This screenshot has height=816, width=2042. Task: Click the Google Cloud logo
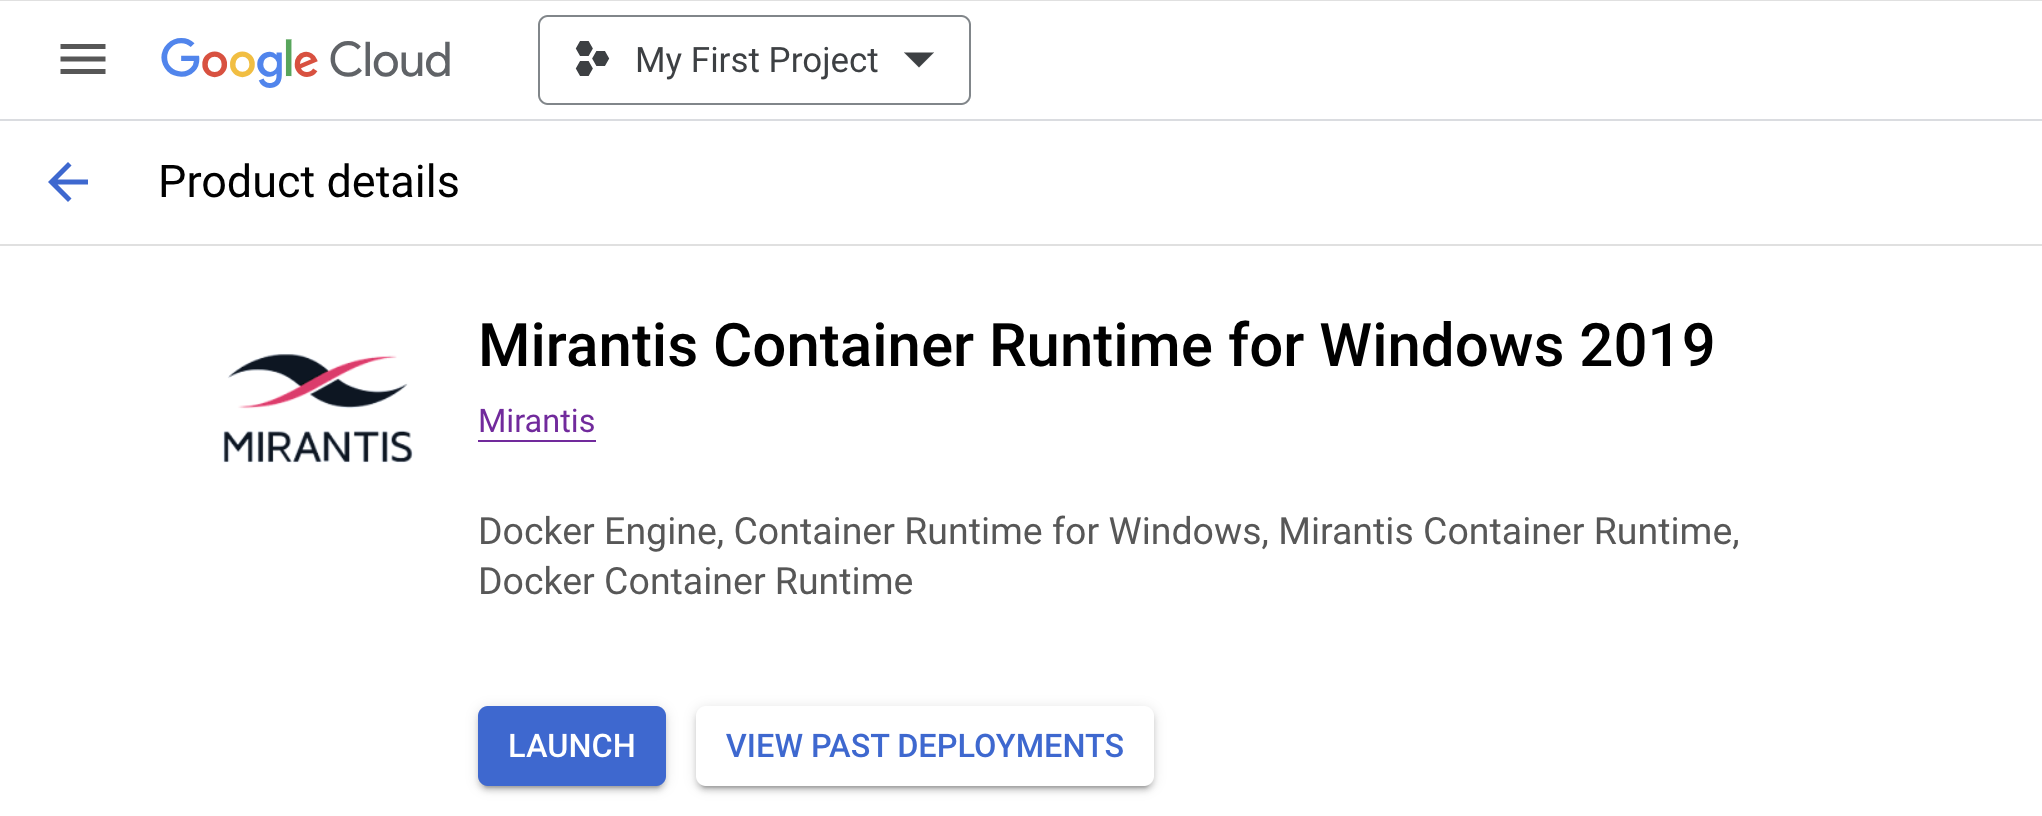[306, 61]
